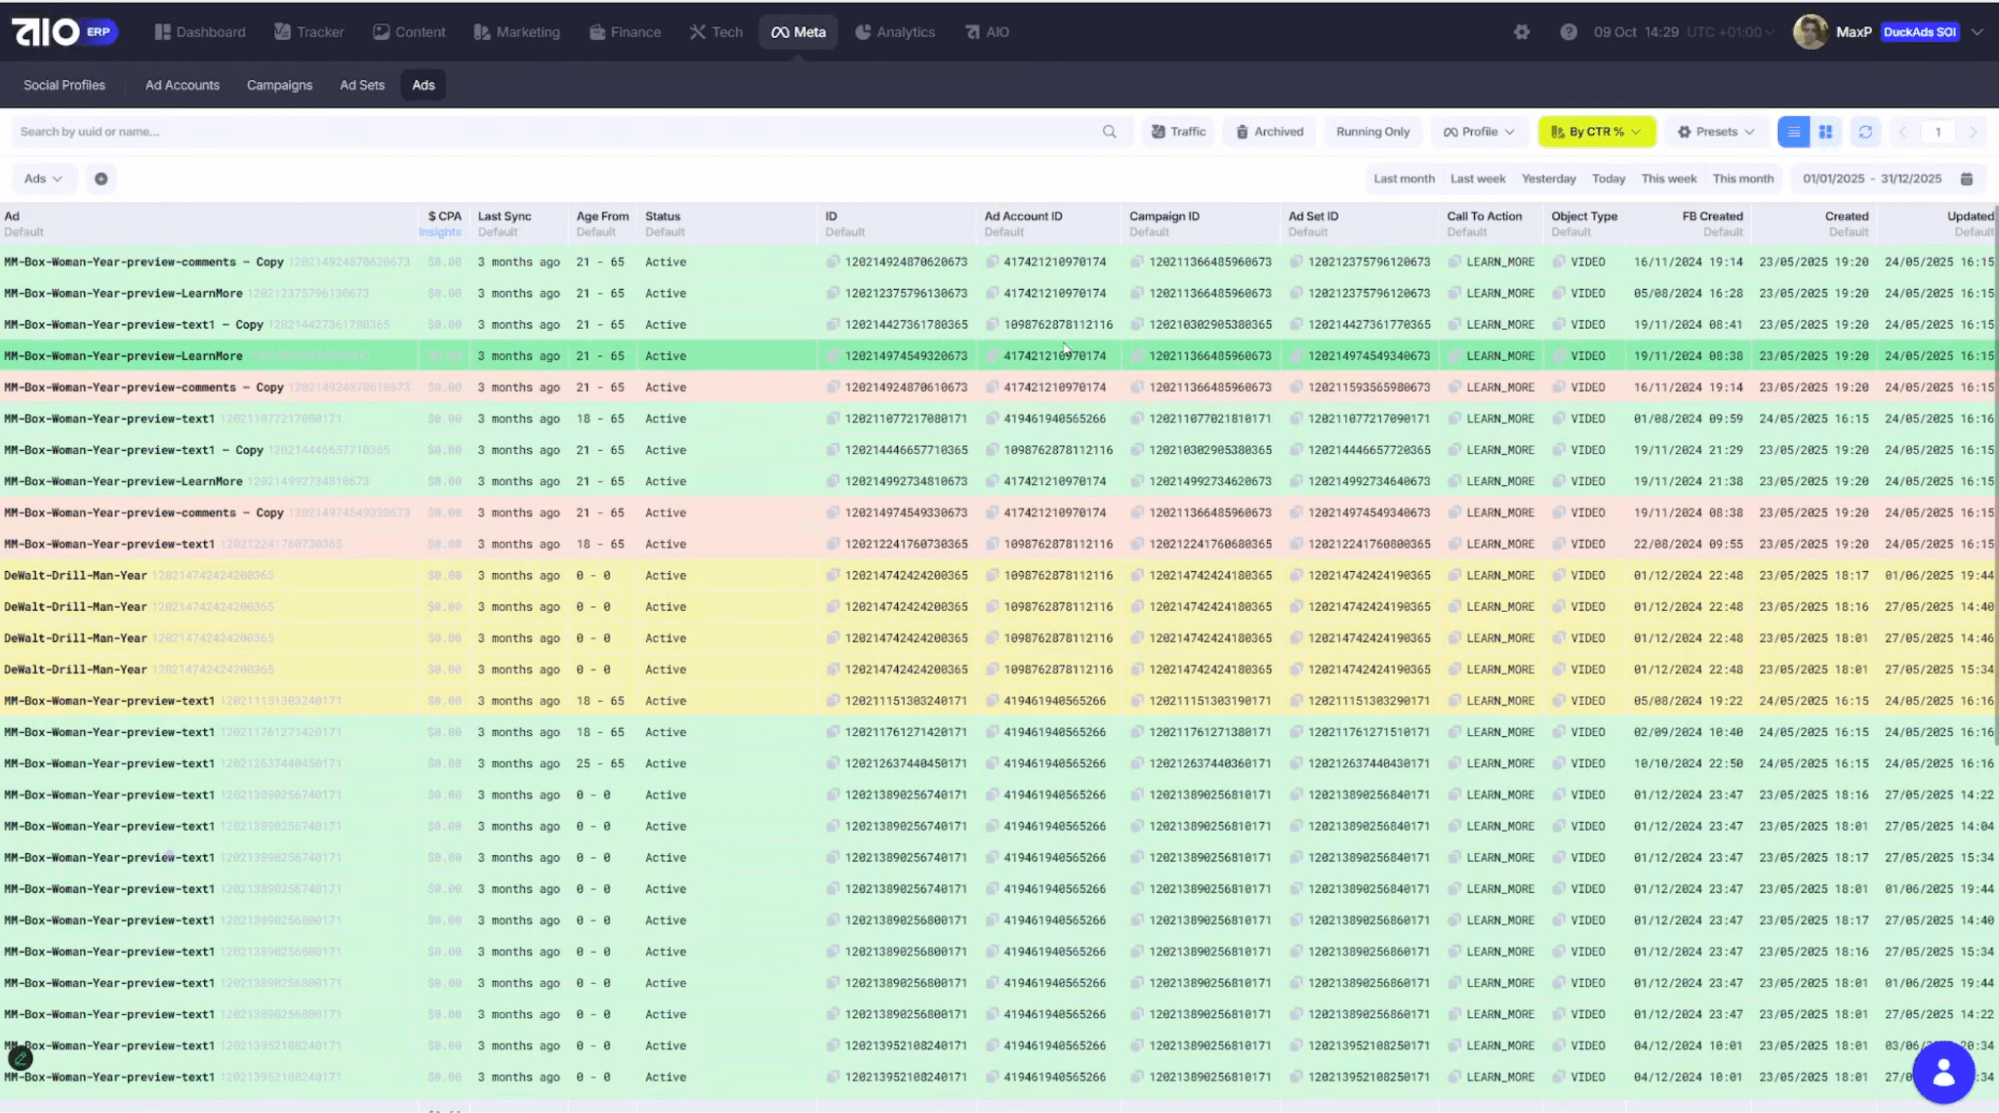Screen dimensions: 1999x1113
Task: Toggle the Traffic filter
Action: click(x=1178, y=132)
